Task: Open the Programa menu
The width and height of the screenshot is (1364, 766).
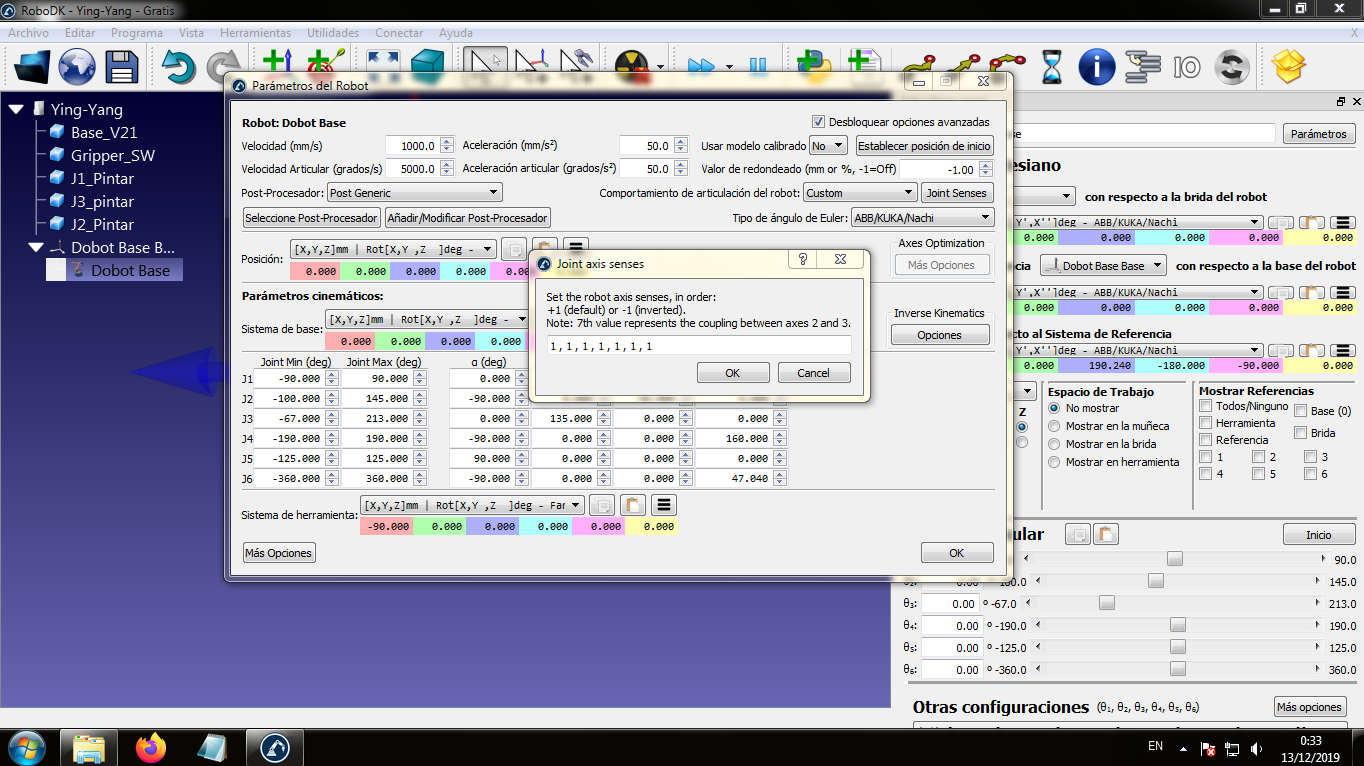Action: (137, 33)
